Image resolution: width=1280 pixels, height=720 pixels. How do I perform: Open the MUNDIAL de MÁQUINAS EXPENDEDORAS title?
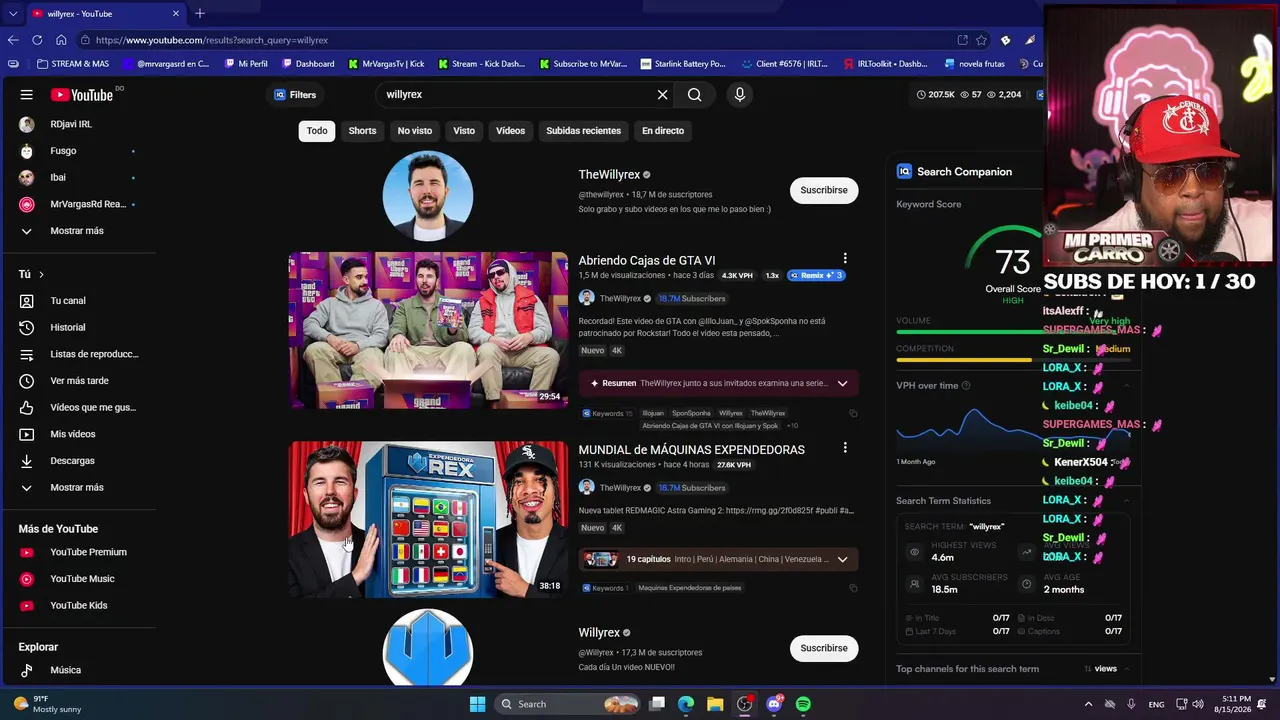tap(691, 450)
